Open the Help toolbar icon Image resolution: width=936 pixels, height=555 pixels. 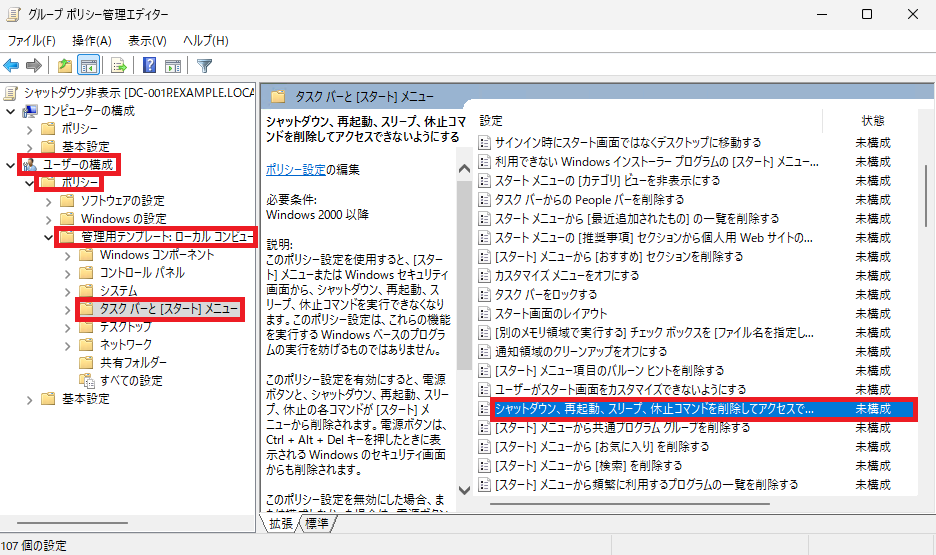(x=149, y=65)
